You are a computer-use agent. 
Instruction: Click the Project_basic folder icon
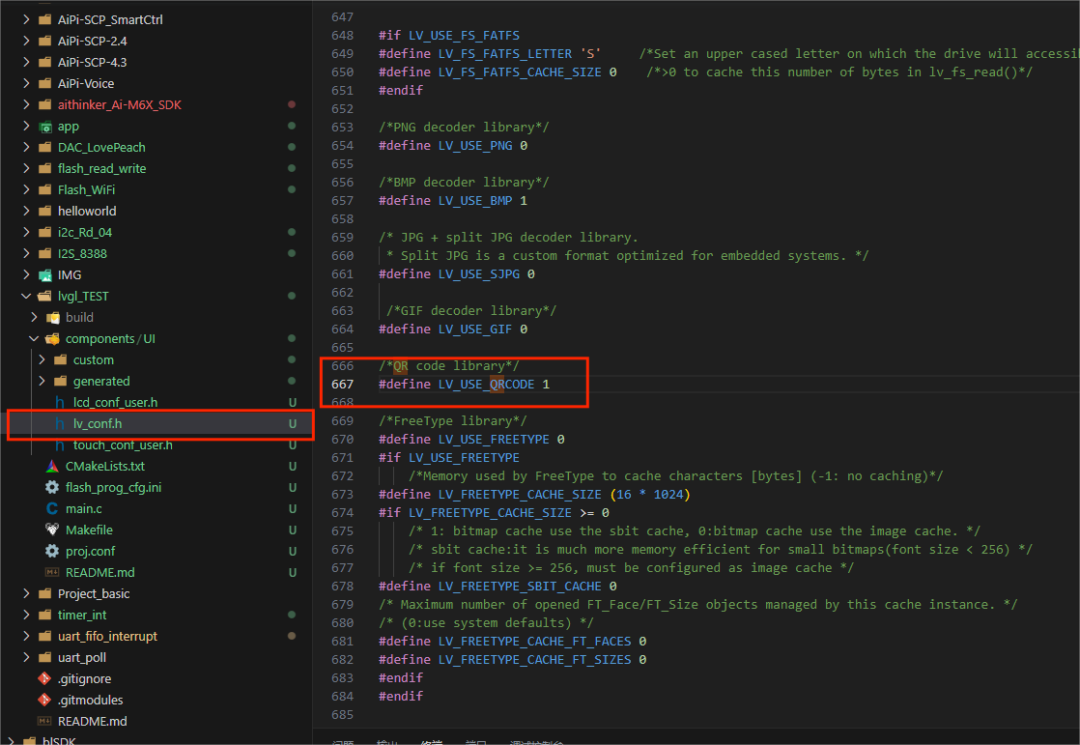tap(45, 594)
